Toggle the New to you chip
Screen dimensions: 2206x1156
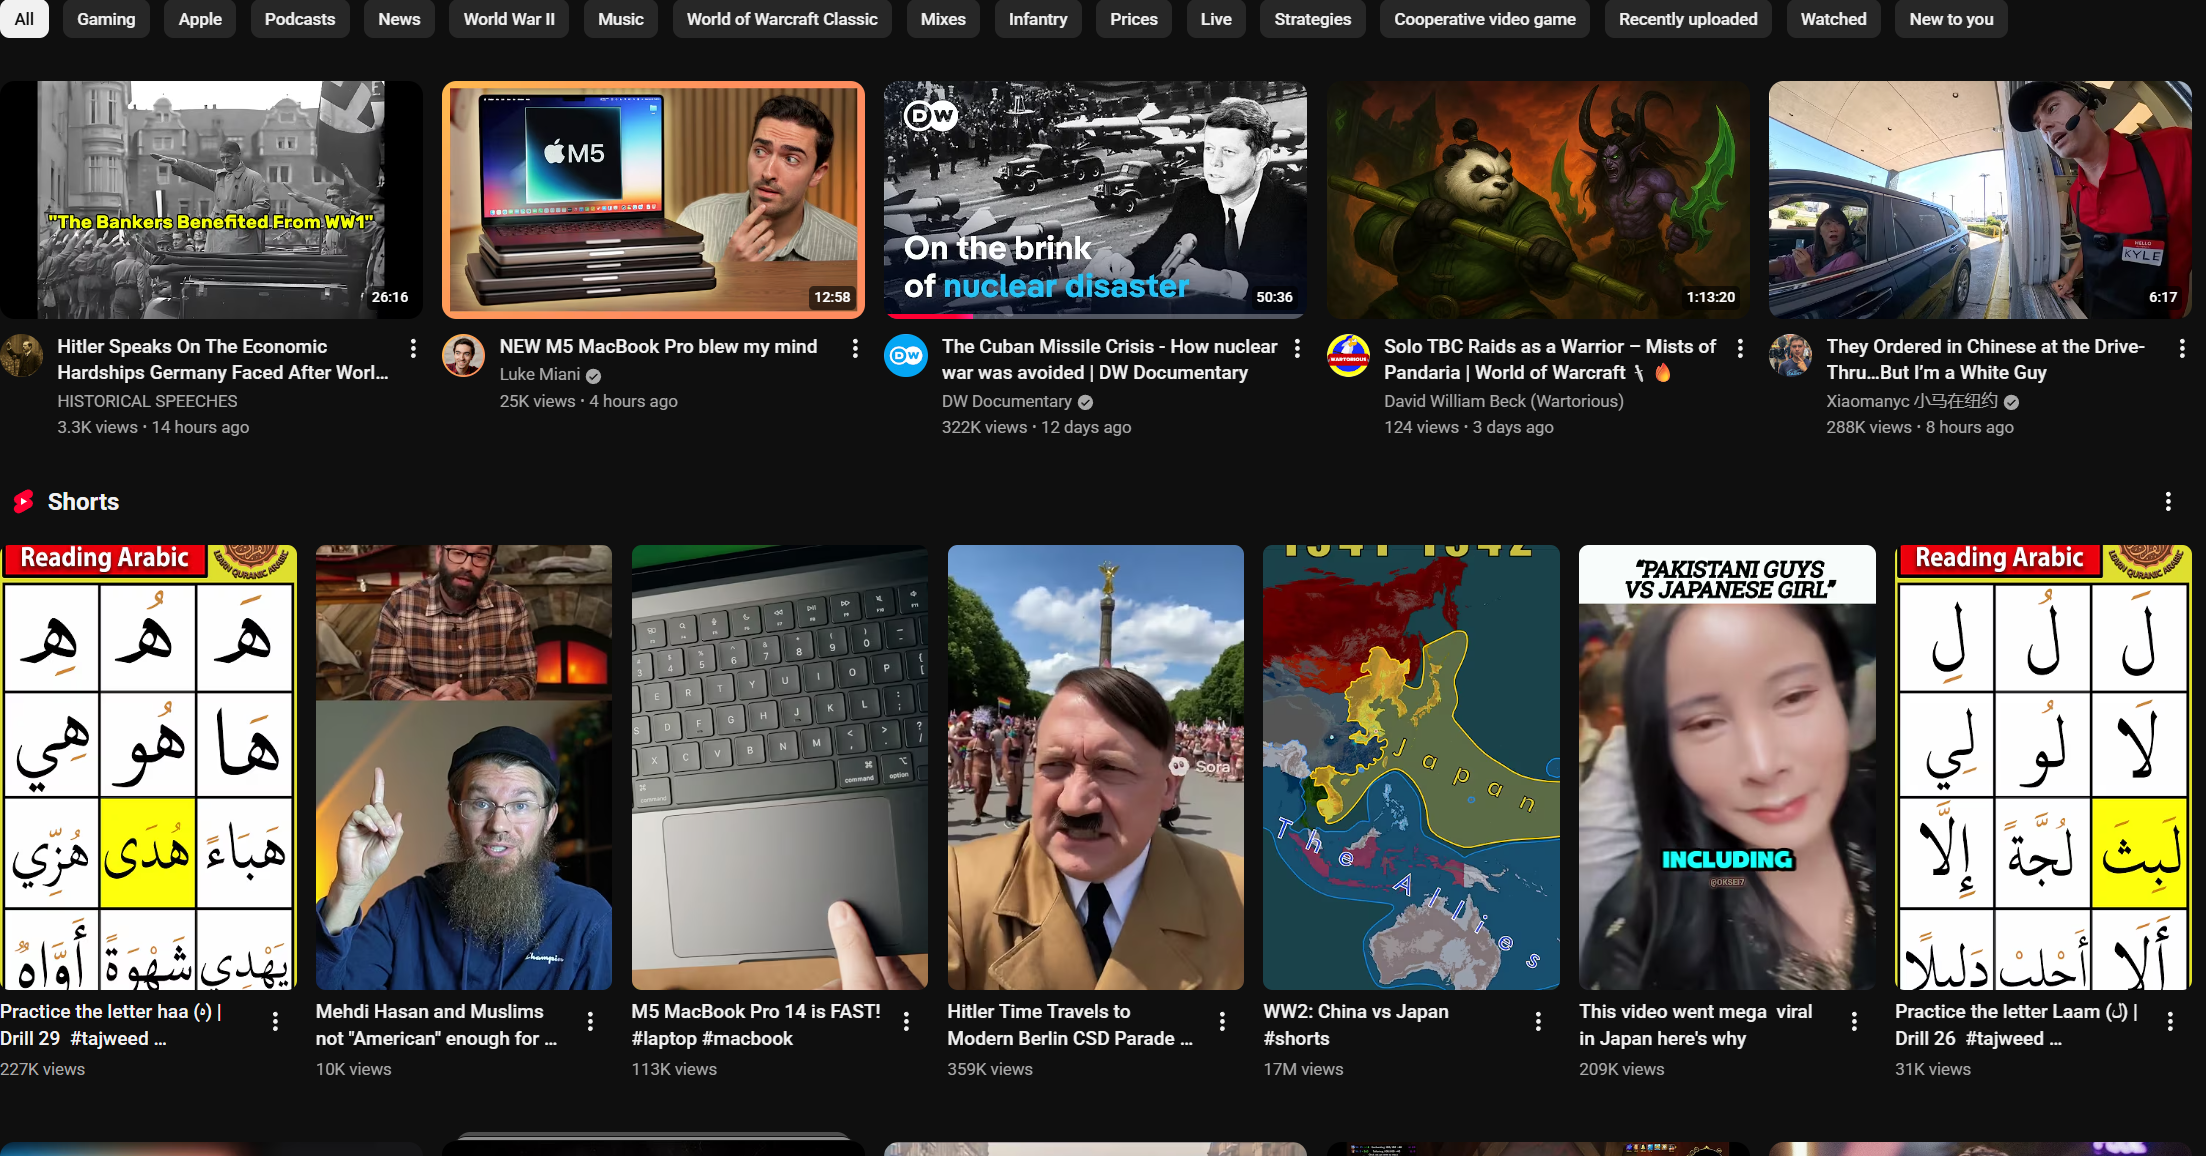(x=1951, y=19)
